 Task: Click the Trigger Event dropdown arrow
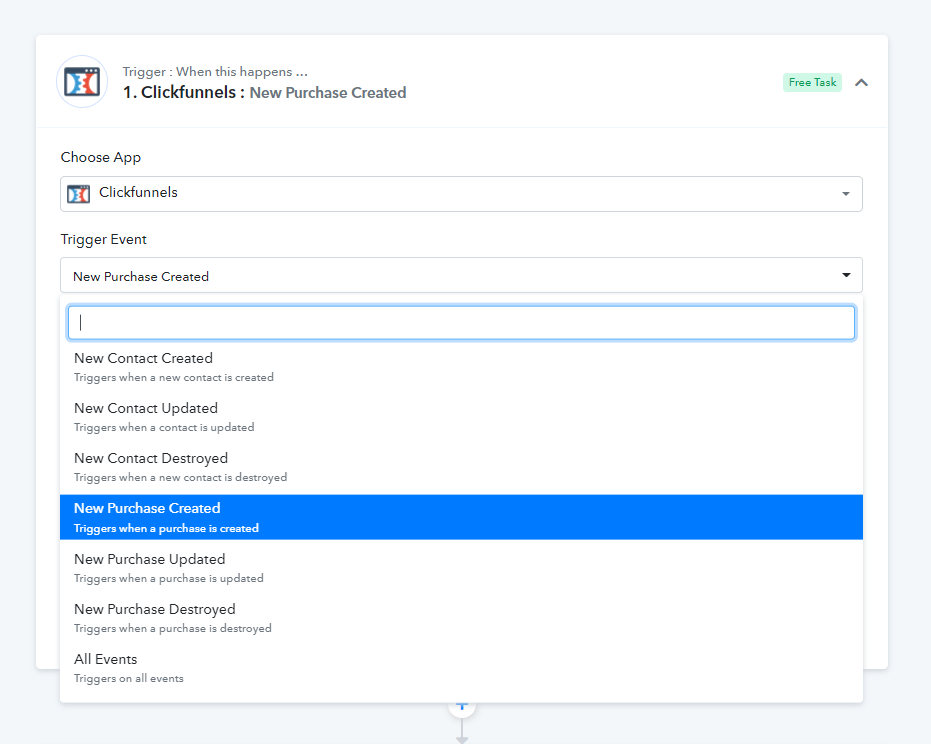click(x=846, y=275)
